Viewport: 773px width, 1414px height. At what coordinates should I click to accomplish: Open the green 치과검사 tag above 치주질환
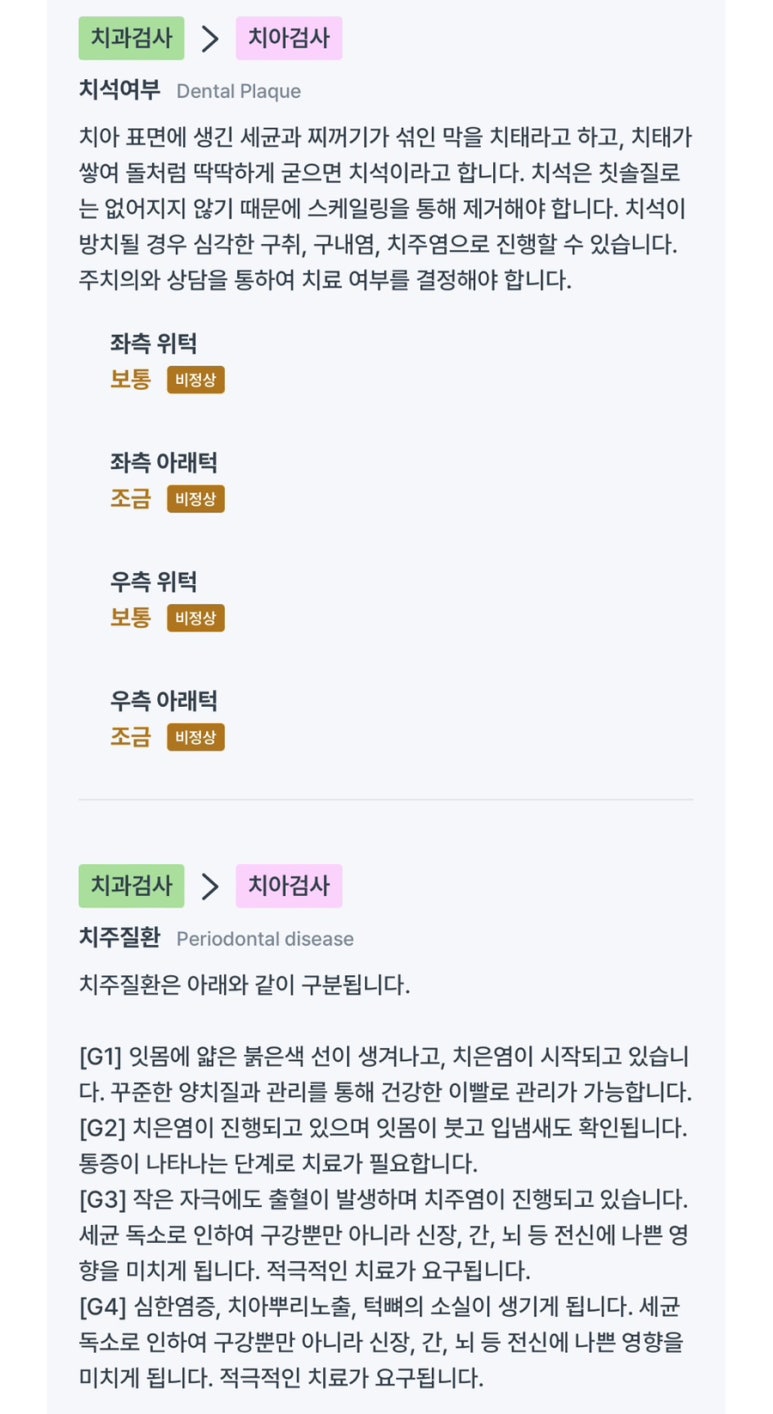coord(131,886)
